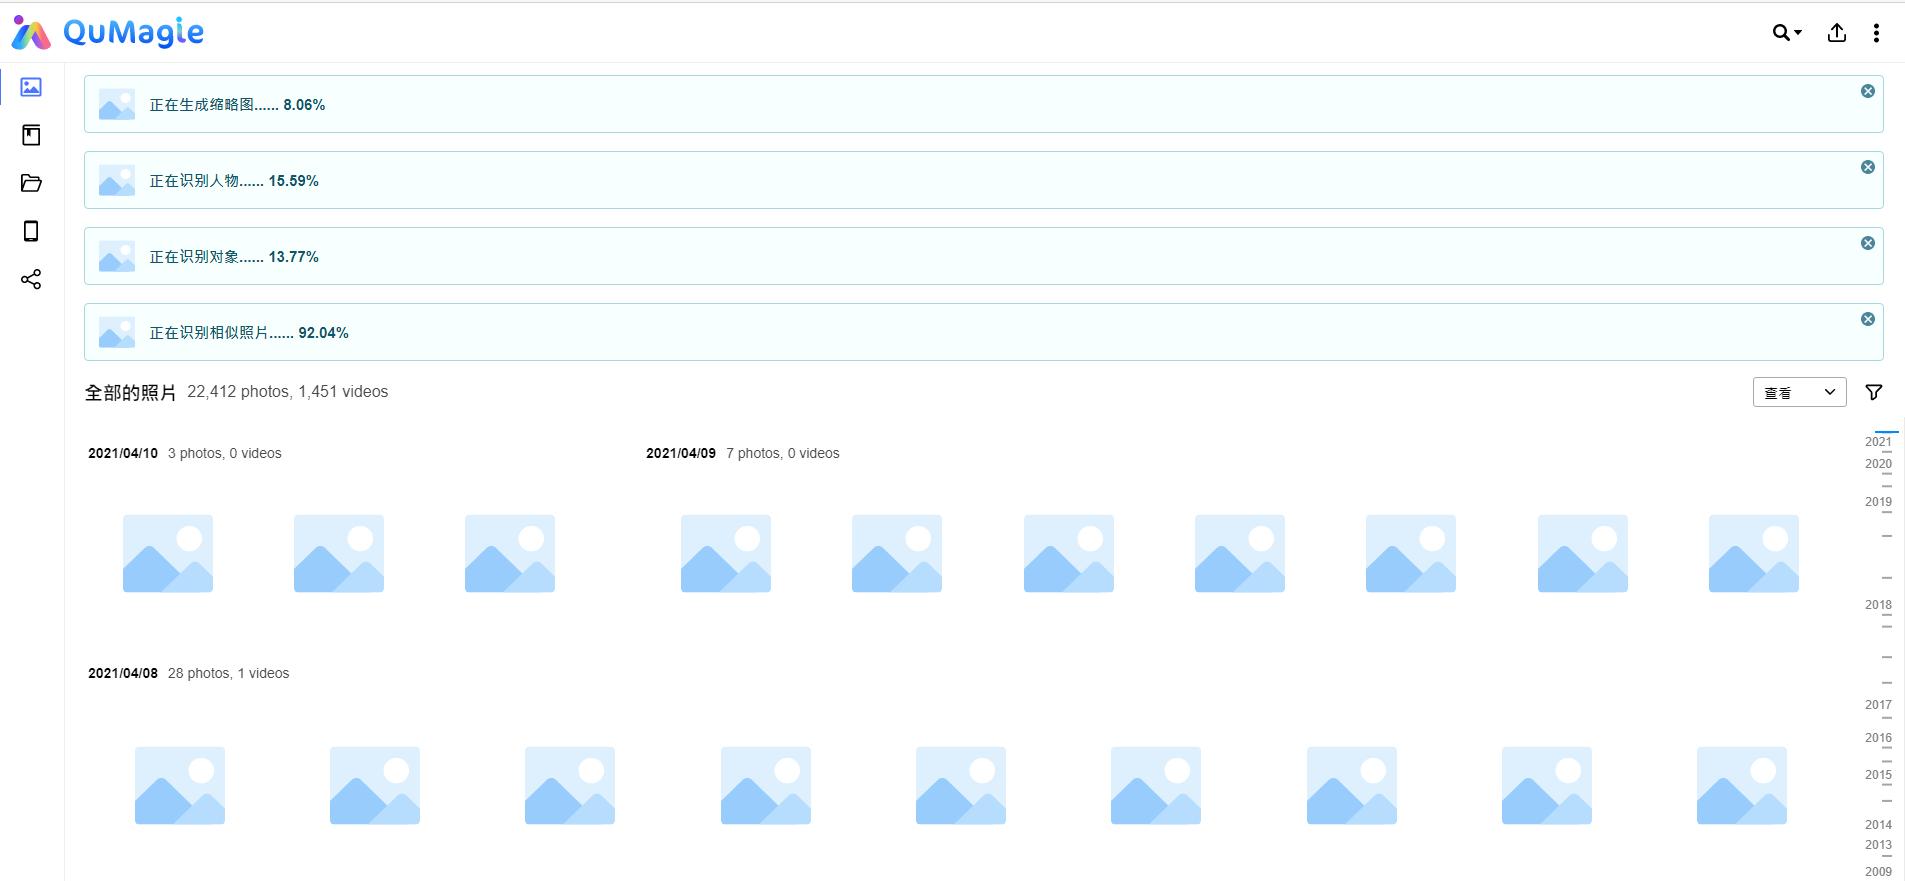Open the Albums section in sidebar
1905x881 pixels.
31,135
